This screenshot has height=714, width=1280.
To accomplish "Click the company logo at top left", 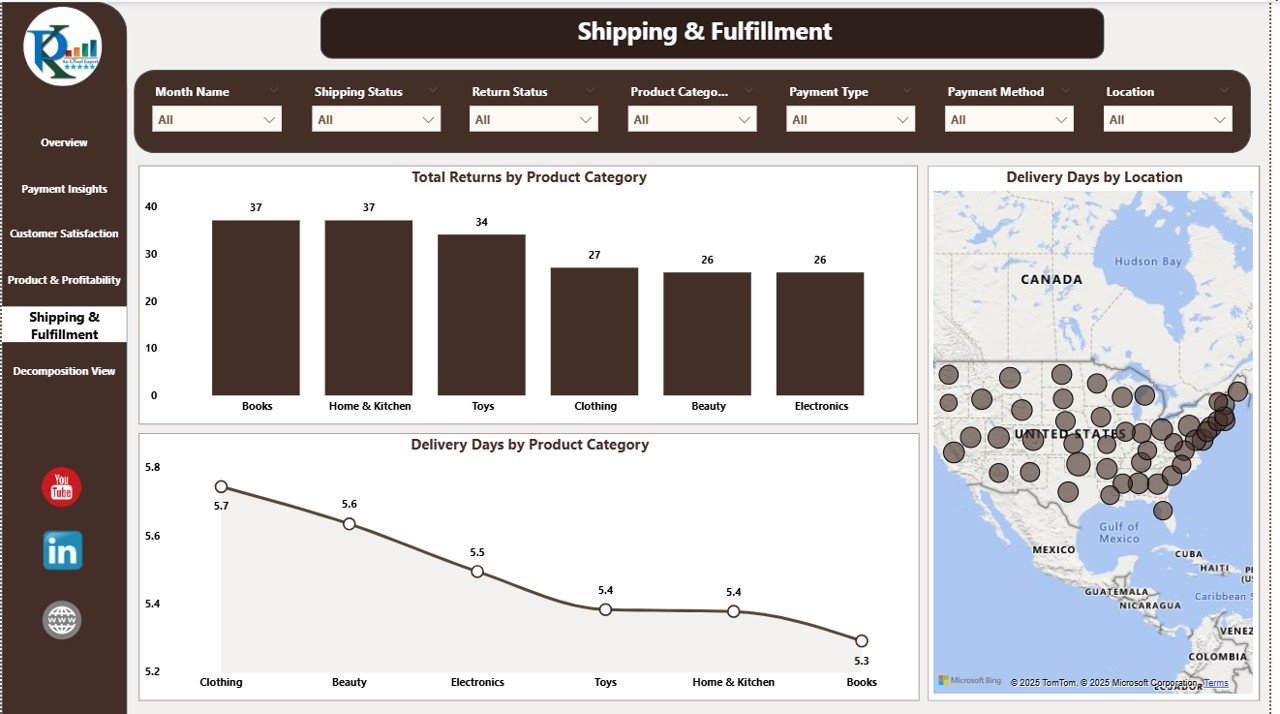I will point(63,47).
